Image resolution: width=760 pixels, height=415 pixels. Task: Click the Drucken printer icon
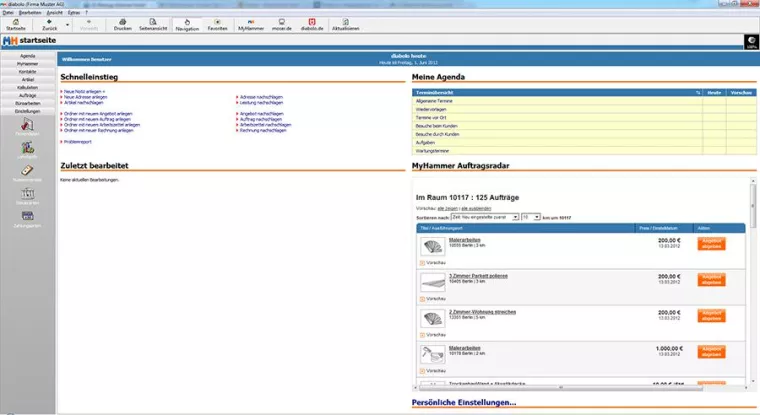(122, 24)
